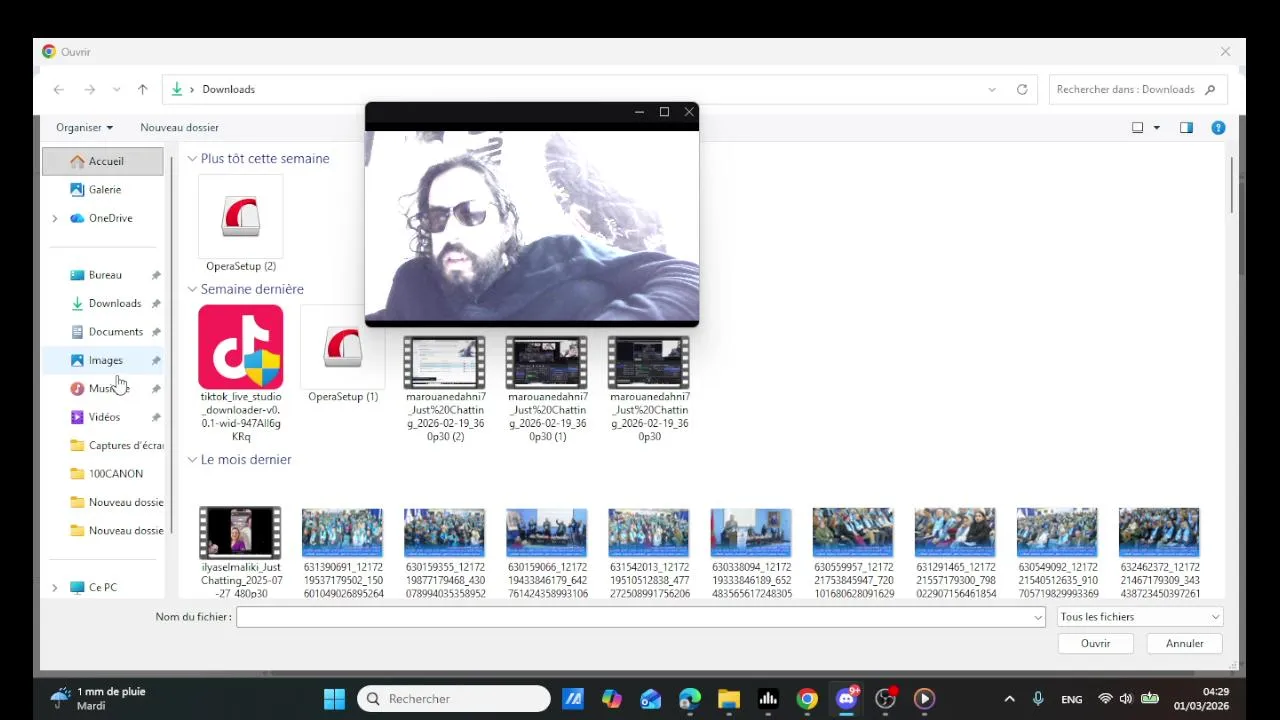
Task: Click the search magnifier in Downloads search
Action: [1210, 89]
